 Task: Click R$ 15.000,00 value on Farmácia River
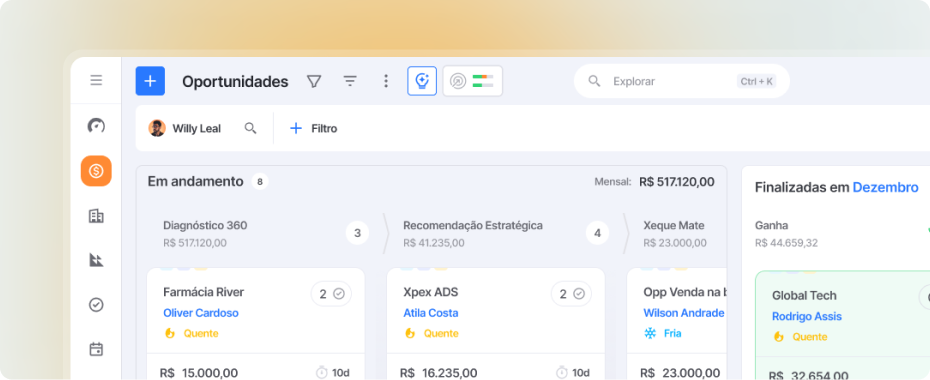(x=199, y=373)
